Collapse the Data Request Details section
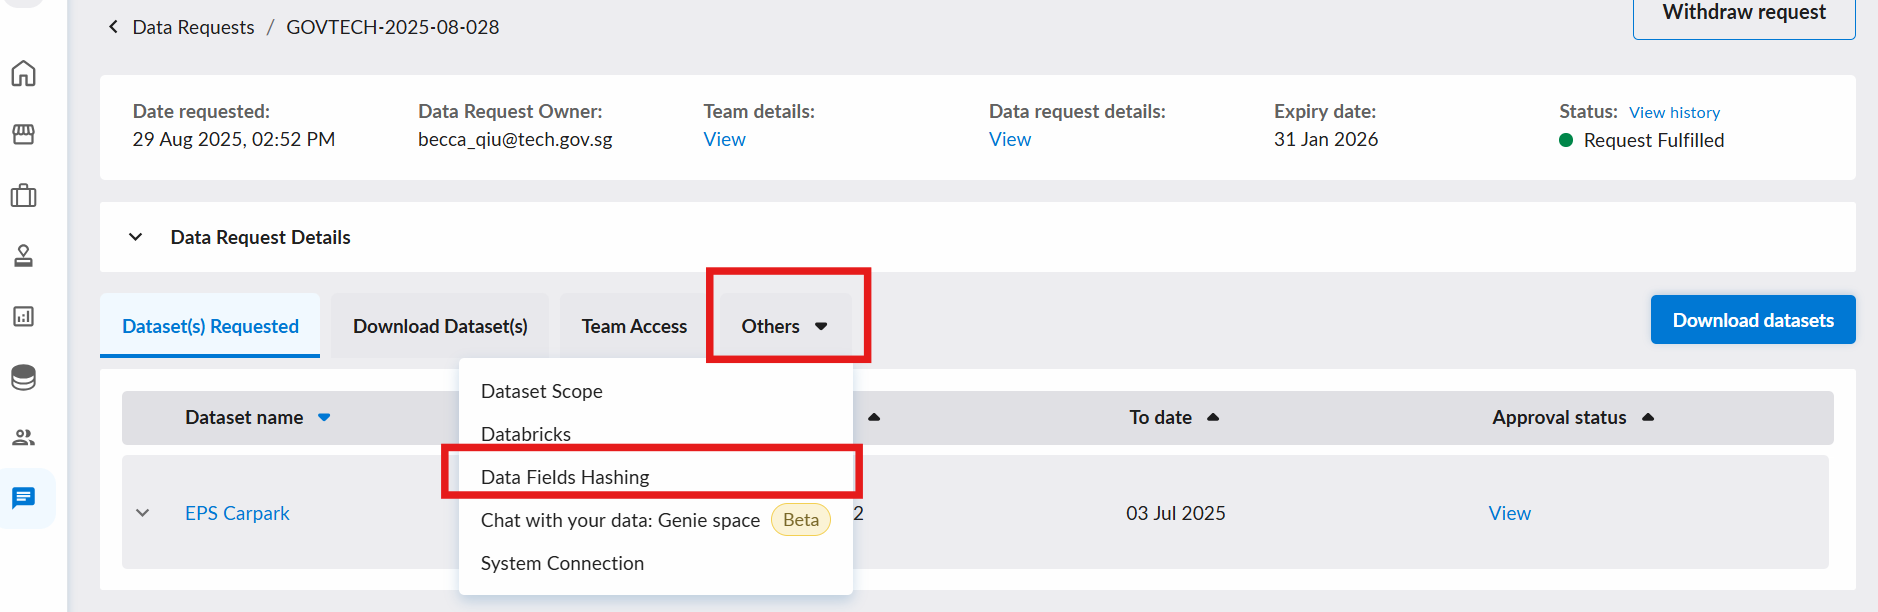Screen dimensions: 1878x612 [136, 237]
